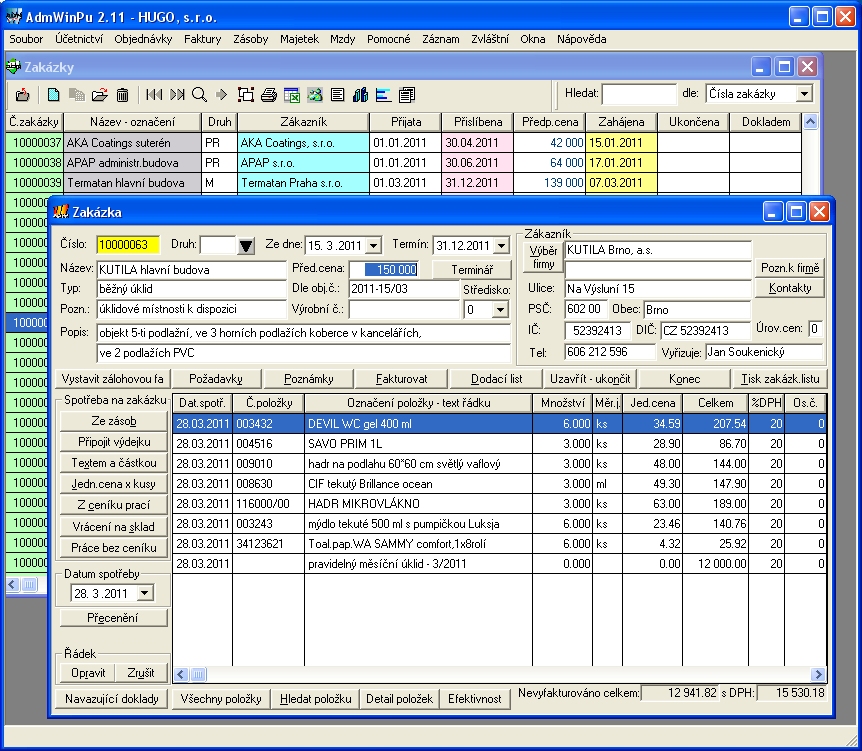Jump to first record toolbar icon
862x751 pixels.
154,95
